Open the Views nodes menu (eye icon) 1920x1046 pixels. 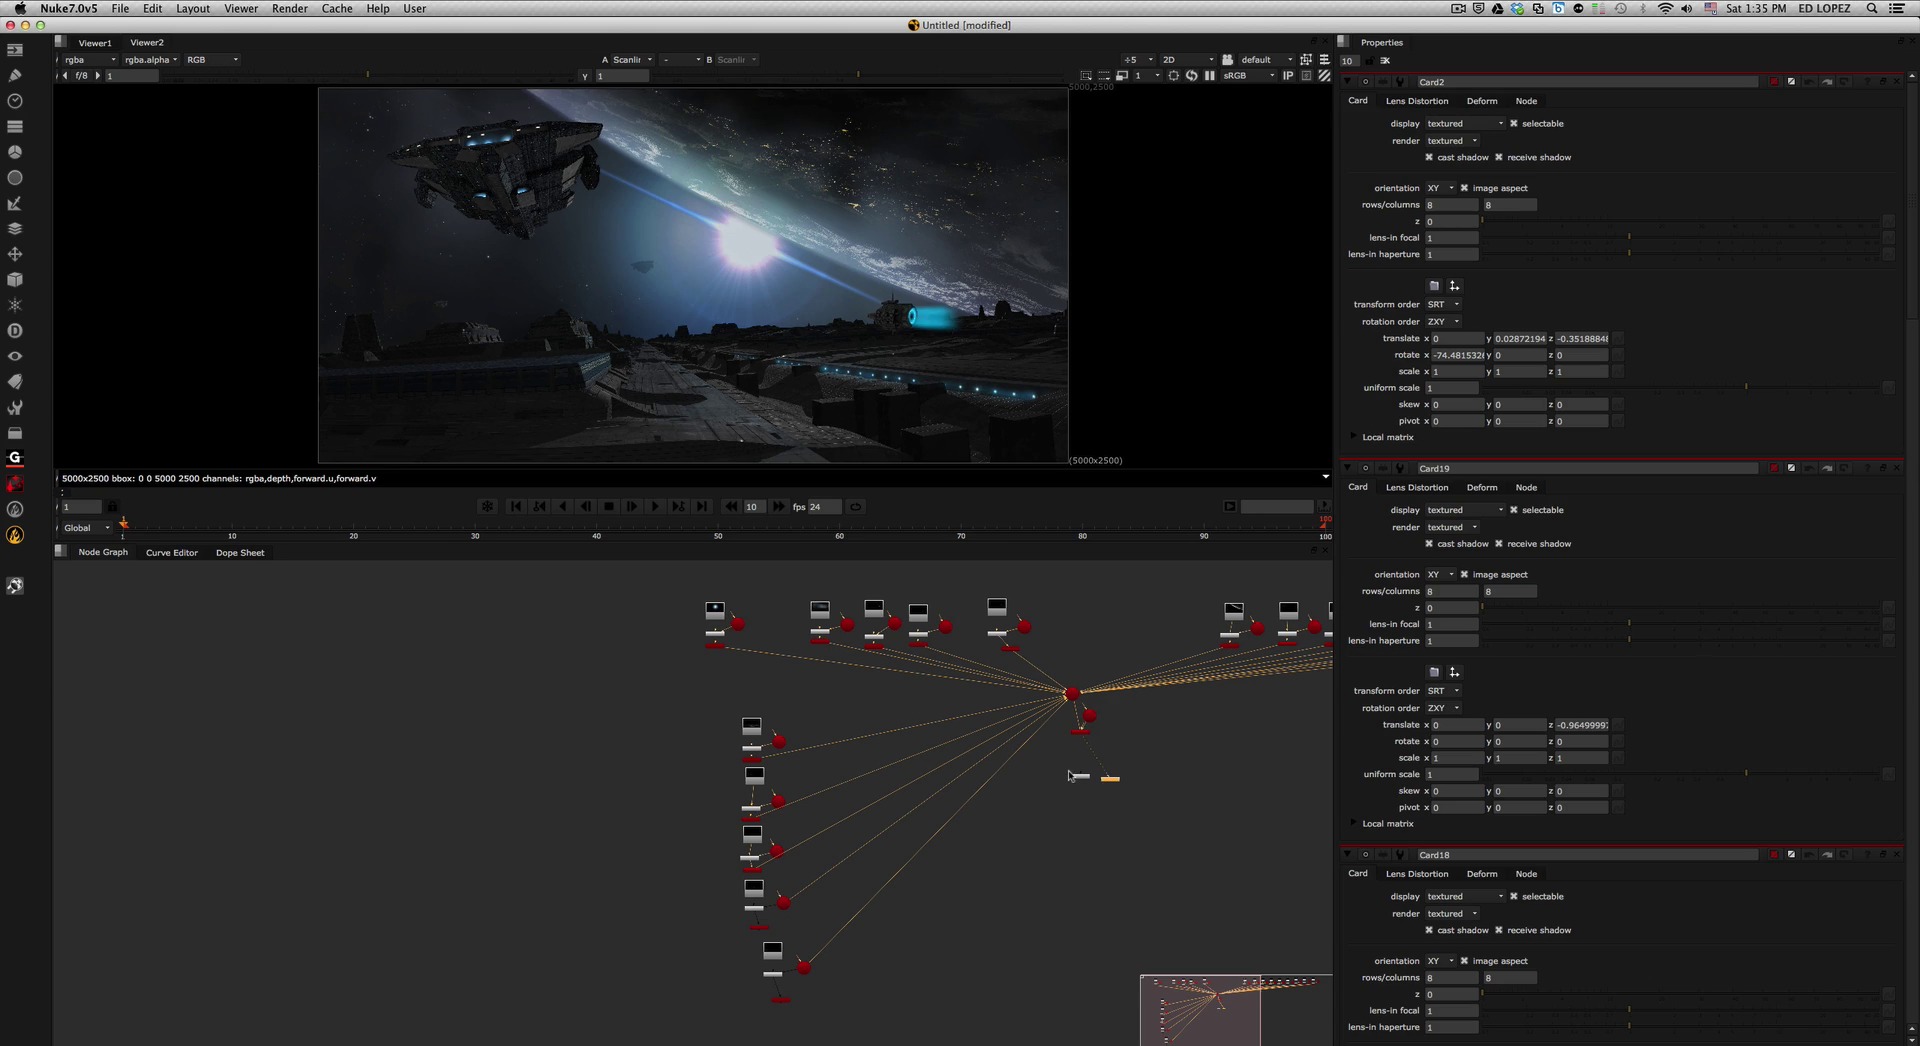pos(15,356)
